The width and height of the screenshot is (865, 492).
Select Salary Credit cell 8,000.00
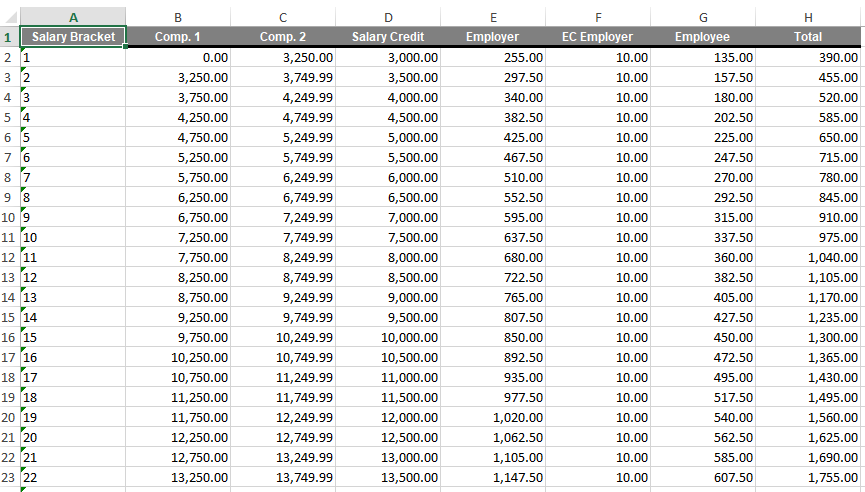click(388, 258)
